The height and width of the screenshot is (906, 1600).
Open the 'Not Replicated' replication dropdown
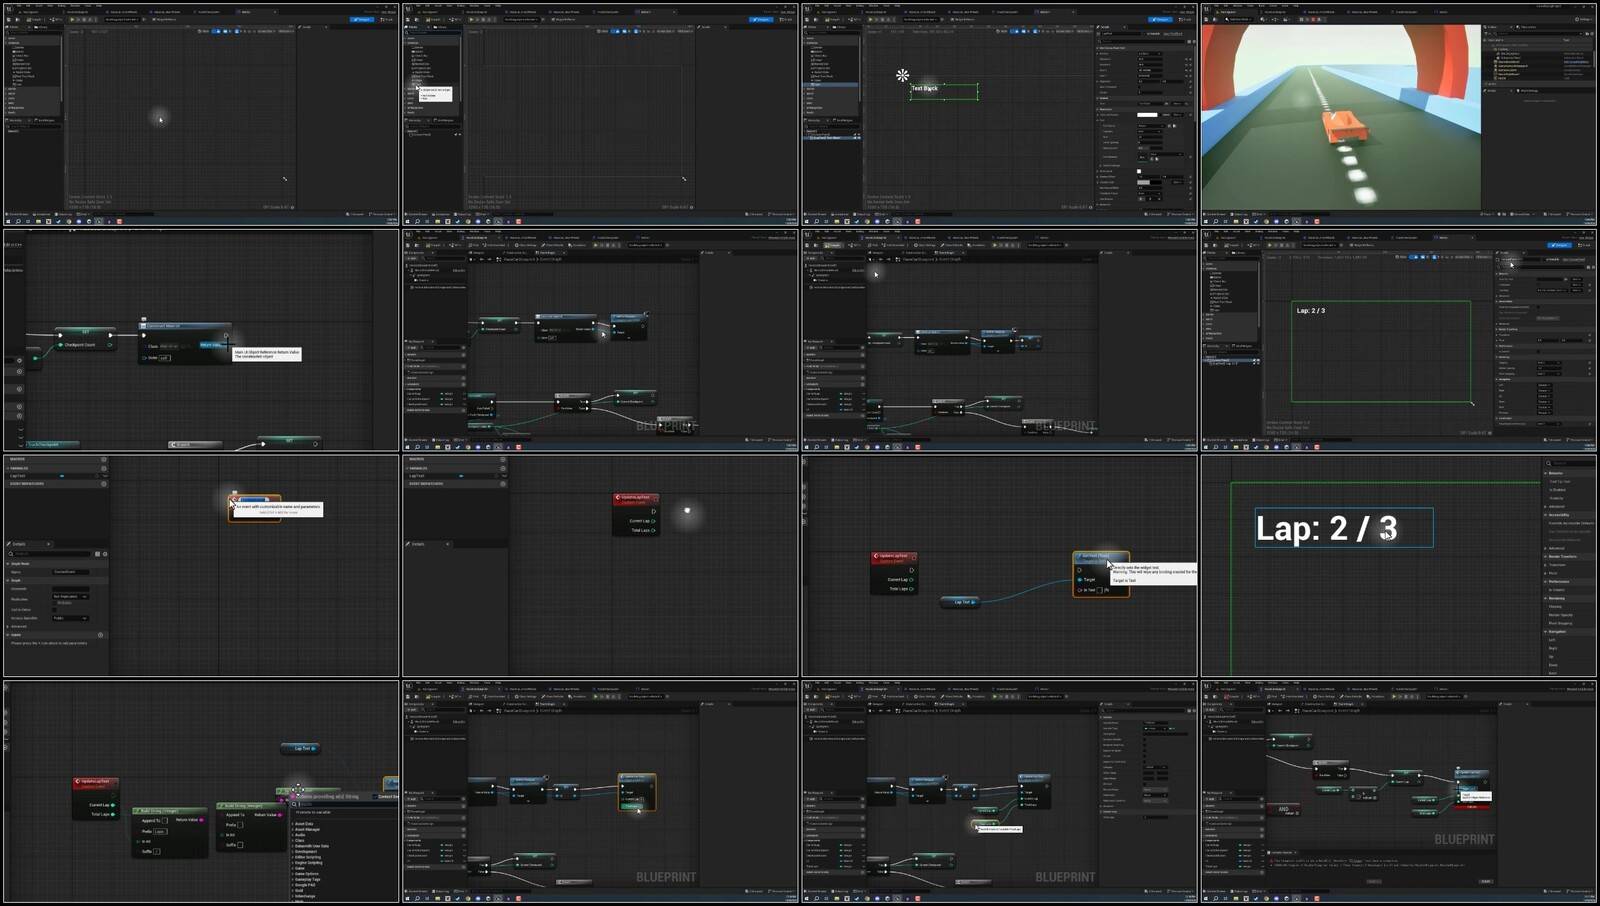tap(70, 596)
